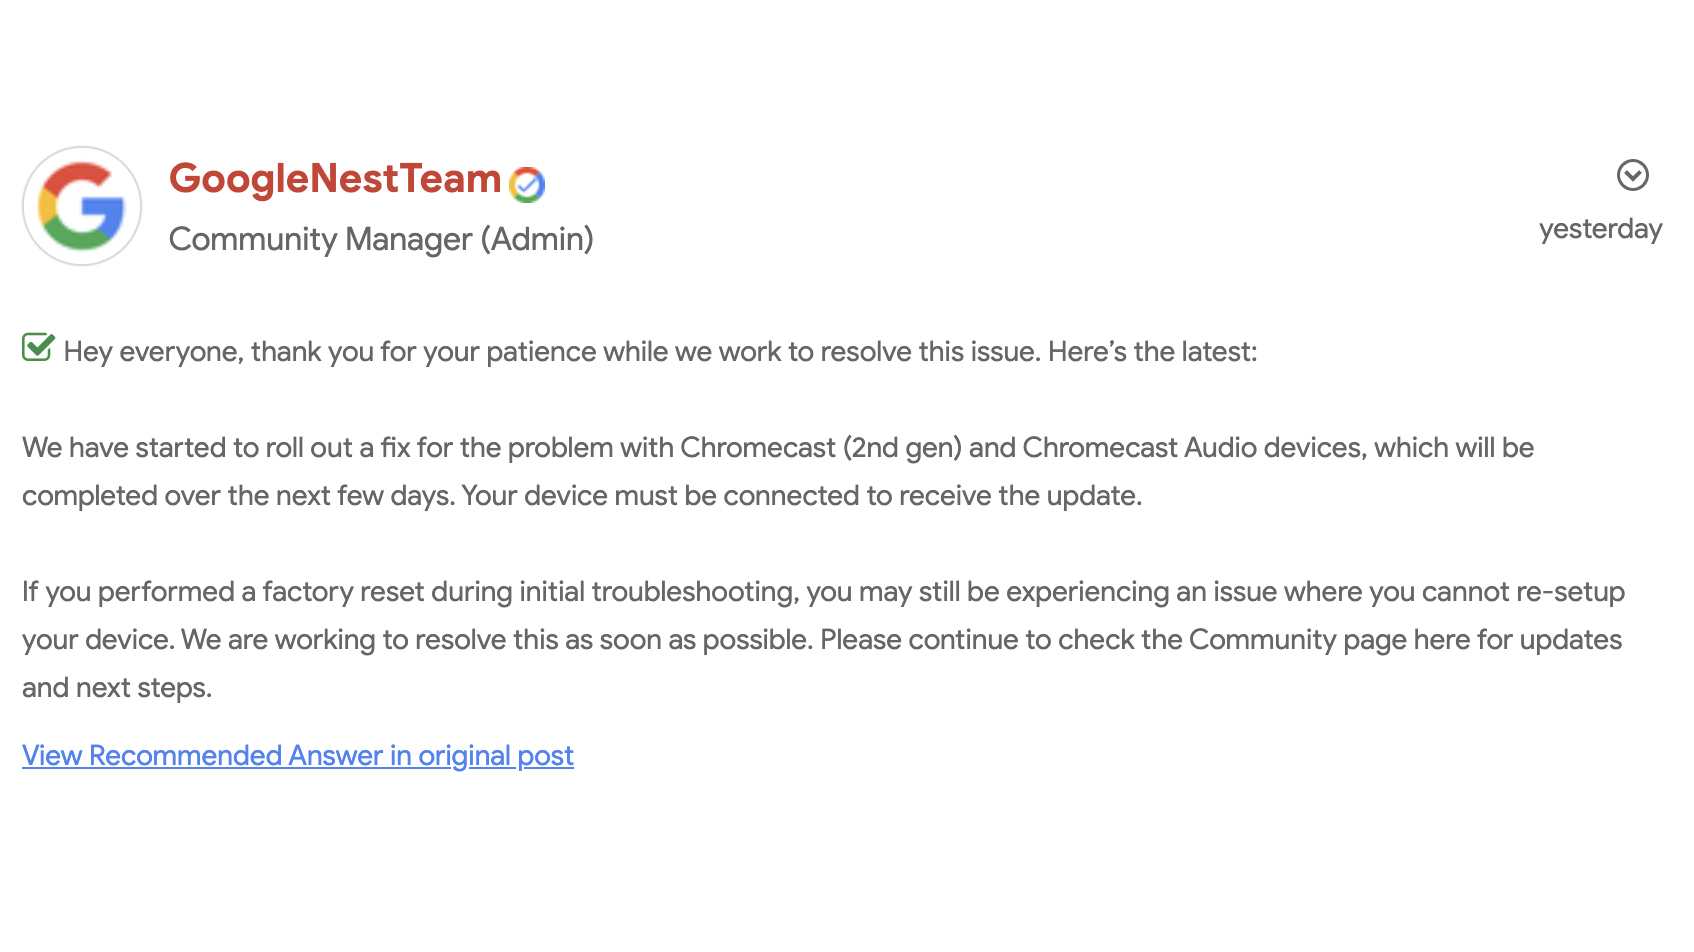The height and width of the screenshot is (952, 1694).
Task: Open the post options dropdown arrow
Action: pos(1632,175)
